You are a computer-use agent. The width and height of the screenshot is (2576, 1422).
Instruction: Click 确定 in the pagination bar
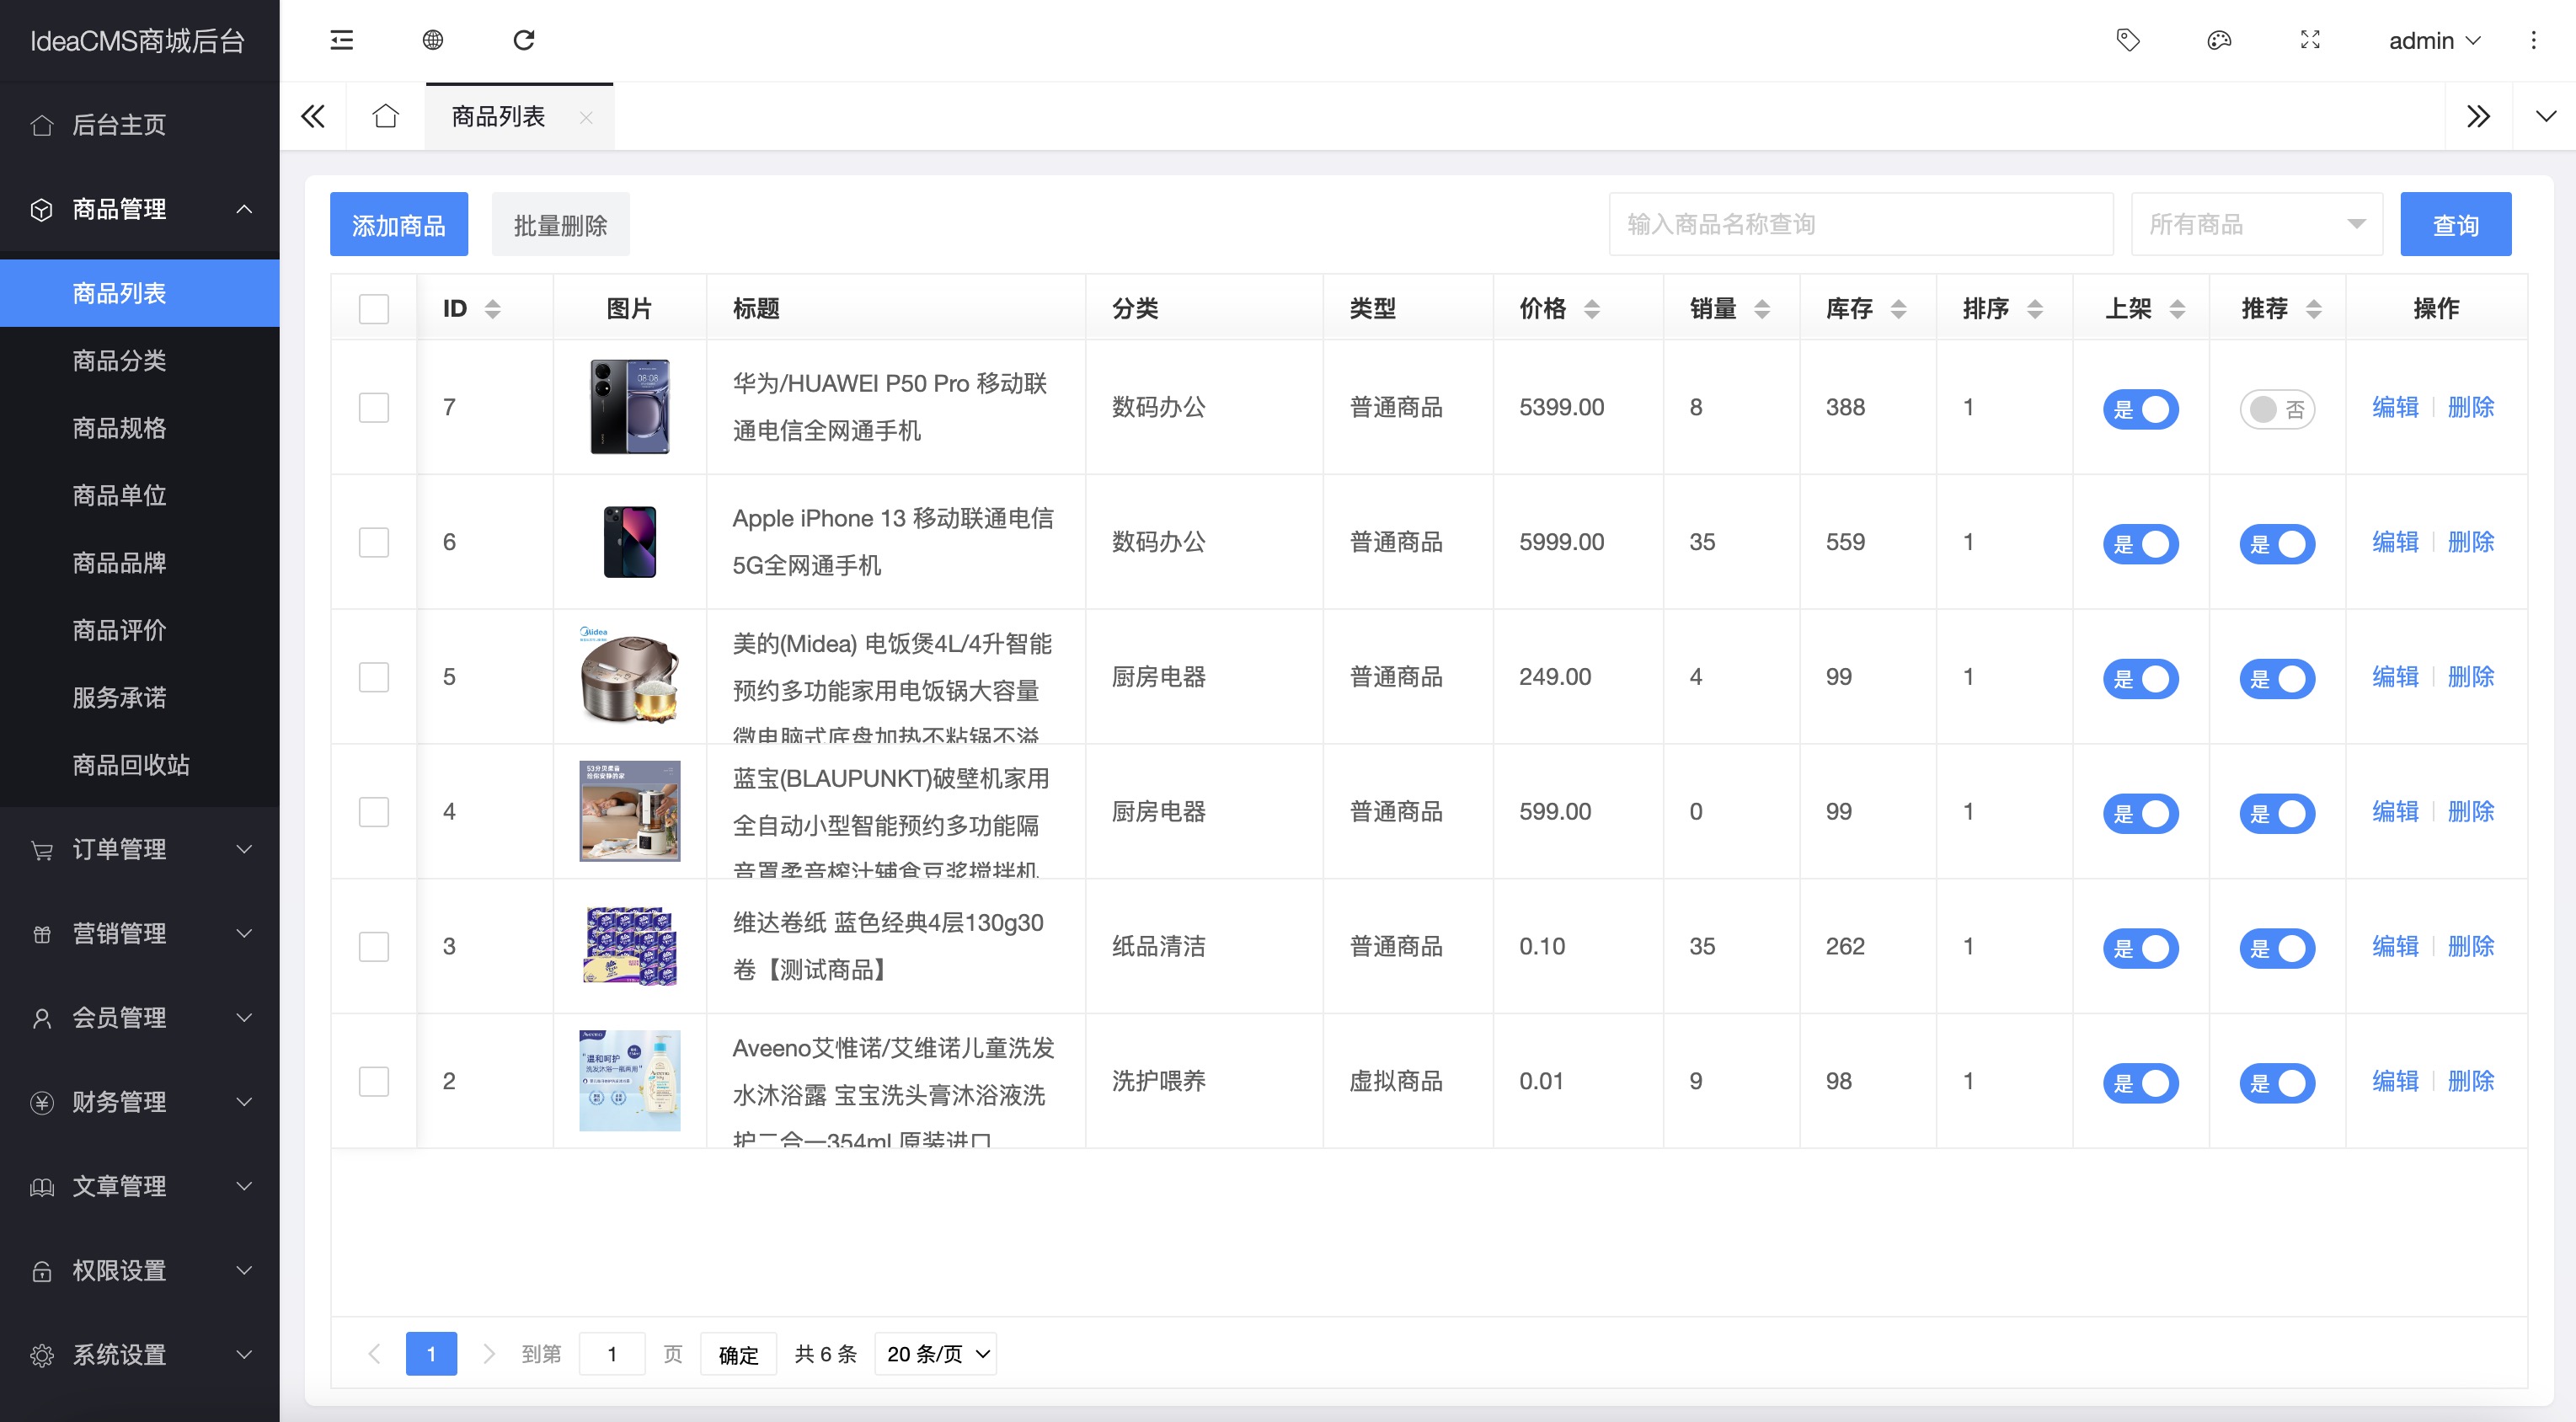point(738,1354)
